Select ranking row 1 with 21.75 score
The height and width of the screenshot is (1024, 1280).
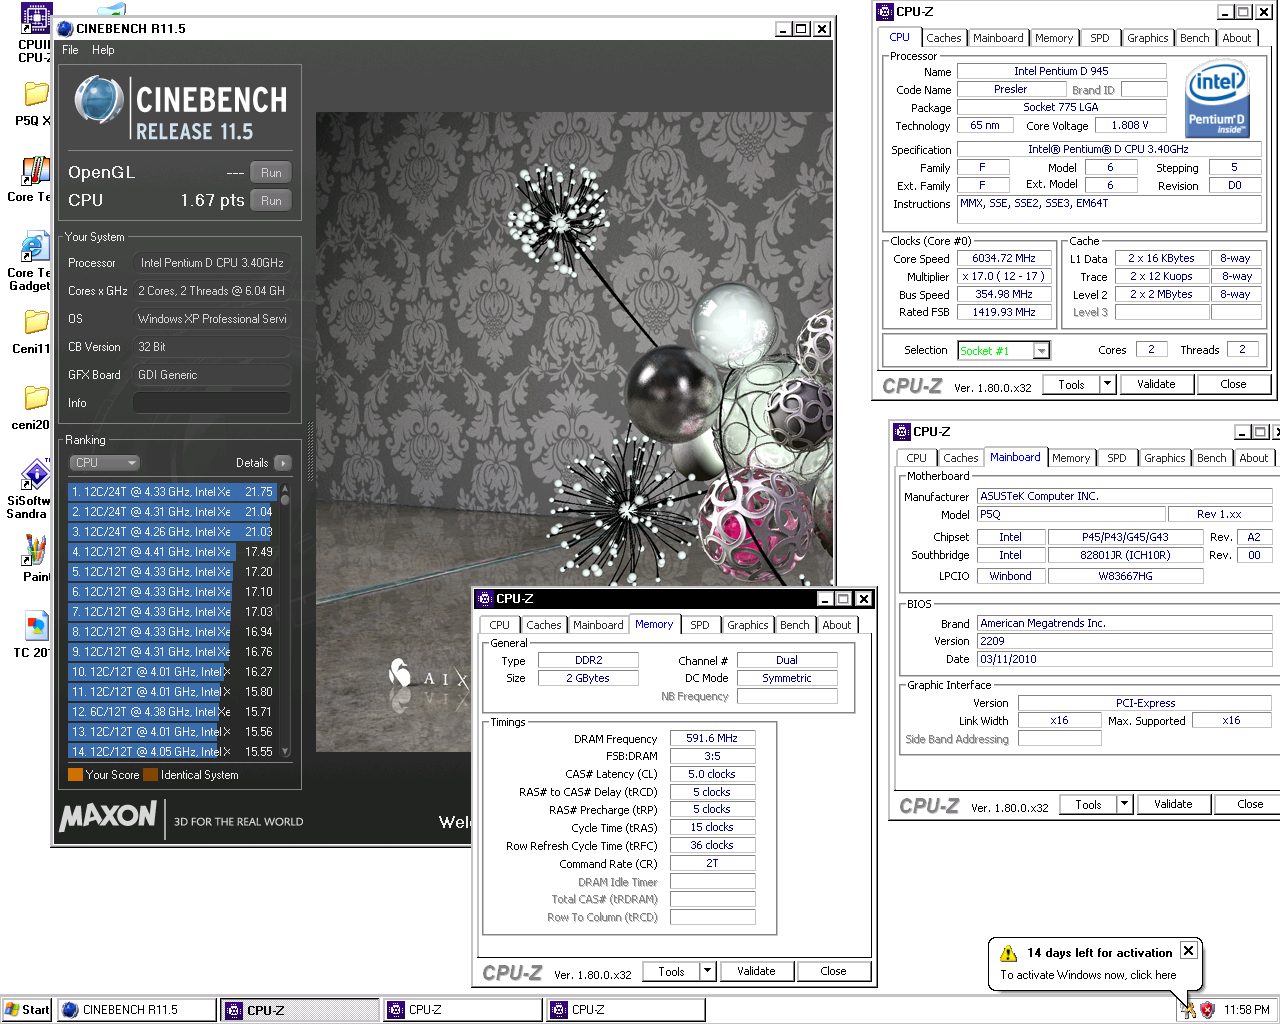click(172, 492)
